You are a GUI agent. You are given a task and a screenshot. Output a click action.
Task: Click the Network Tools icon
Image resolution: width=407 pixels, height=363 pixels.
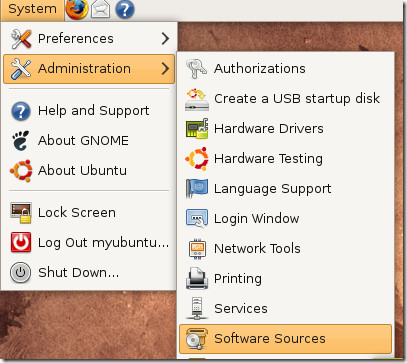coord(197,249)
